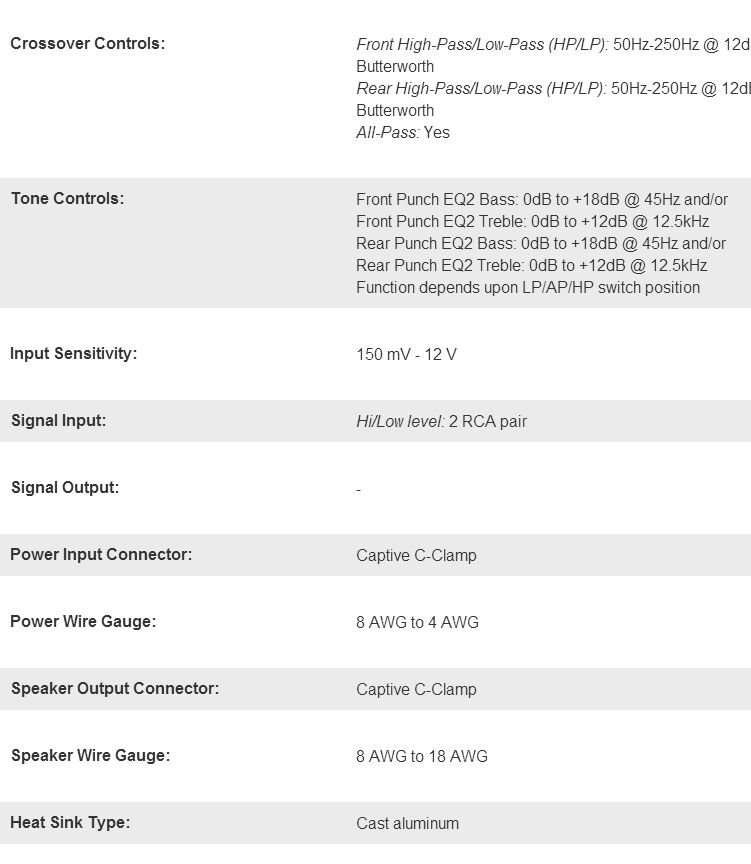
Task: Click the Front Punch EQ2 Bass line
Action: pos(541,200)
